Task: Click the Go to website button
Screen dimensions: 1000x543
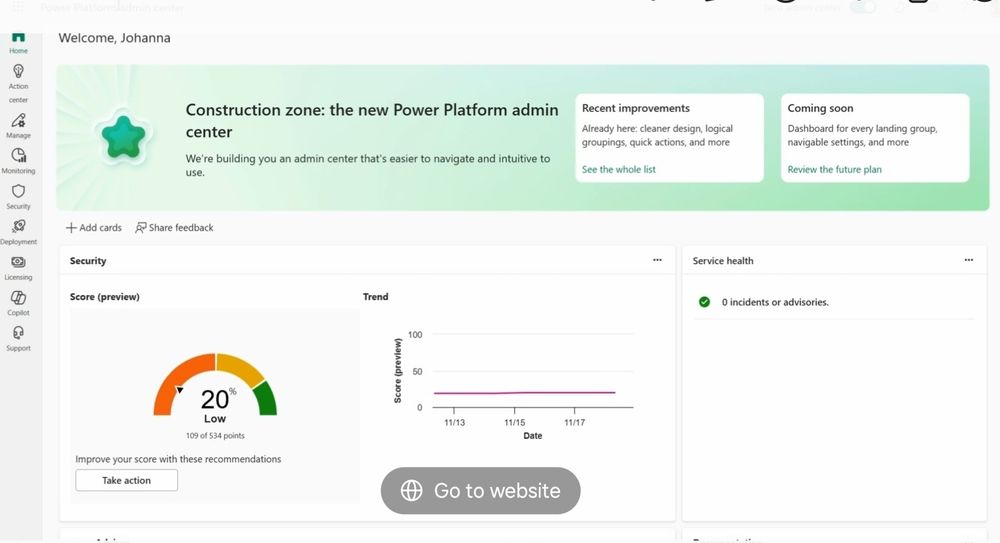Action: 480,490
